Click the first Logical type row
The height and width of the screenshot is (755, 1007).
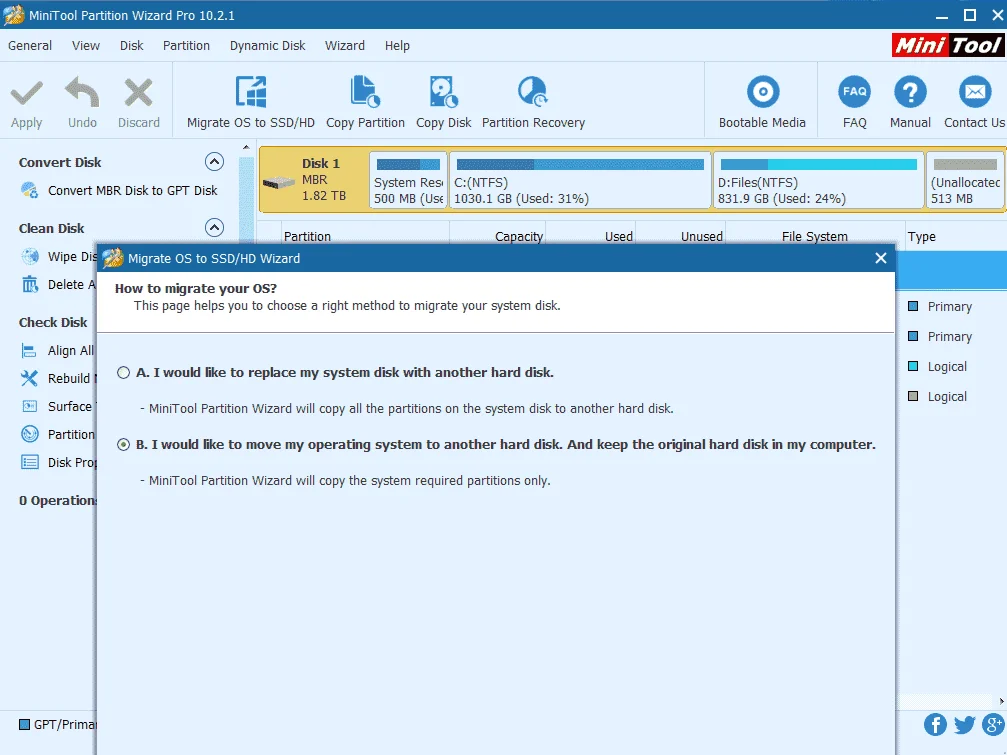coord(951,367)
